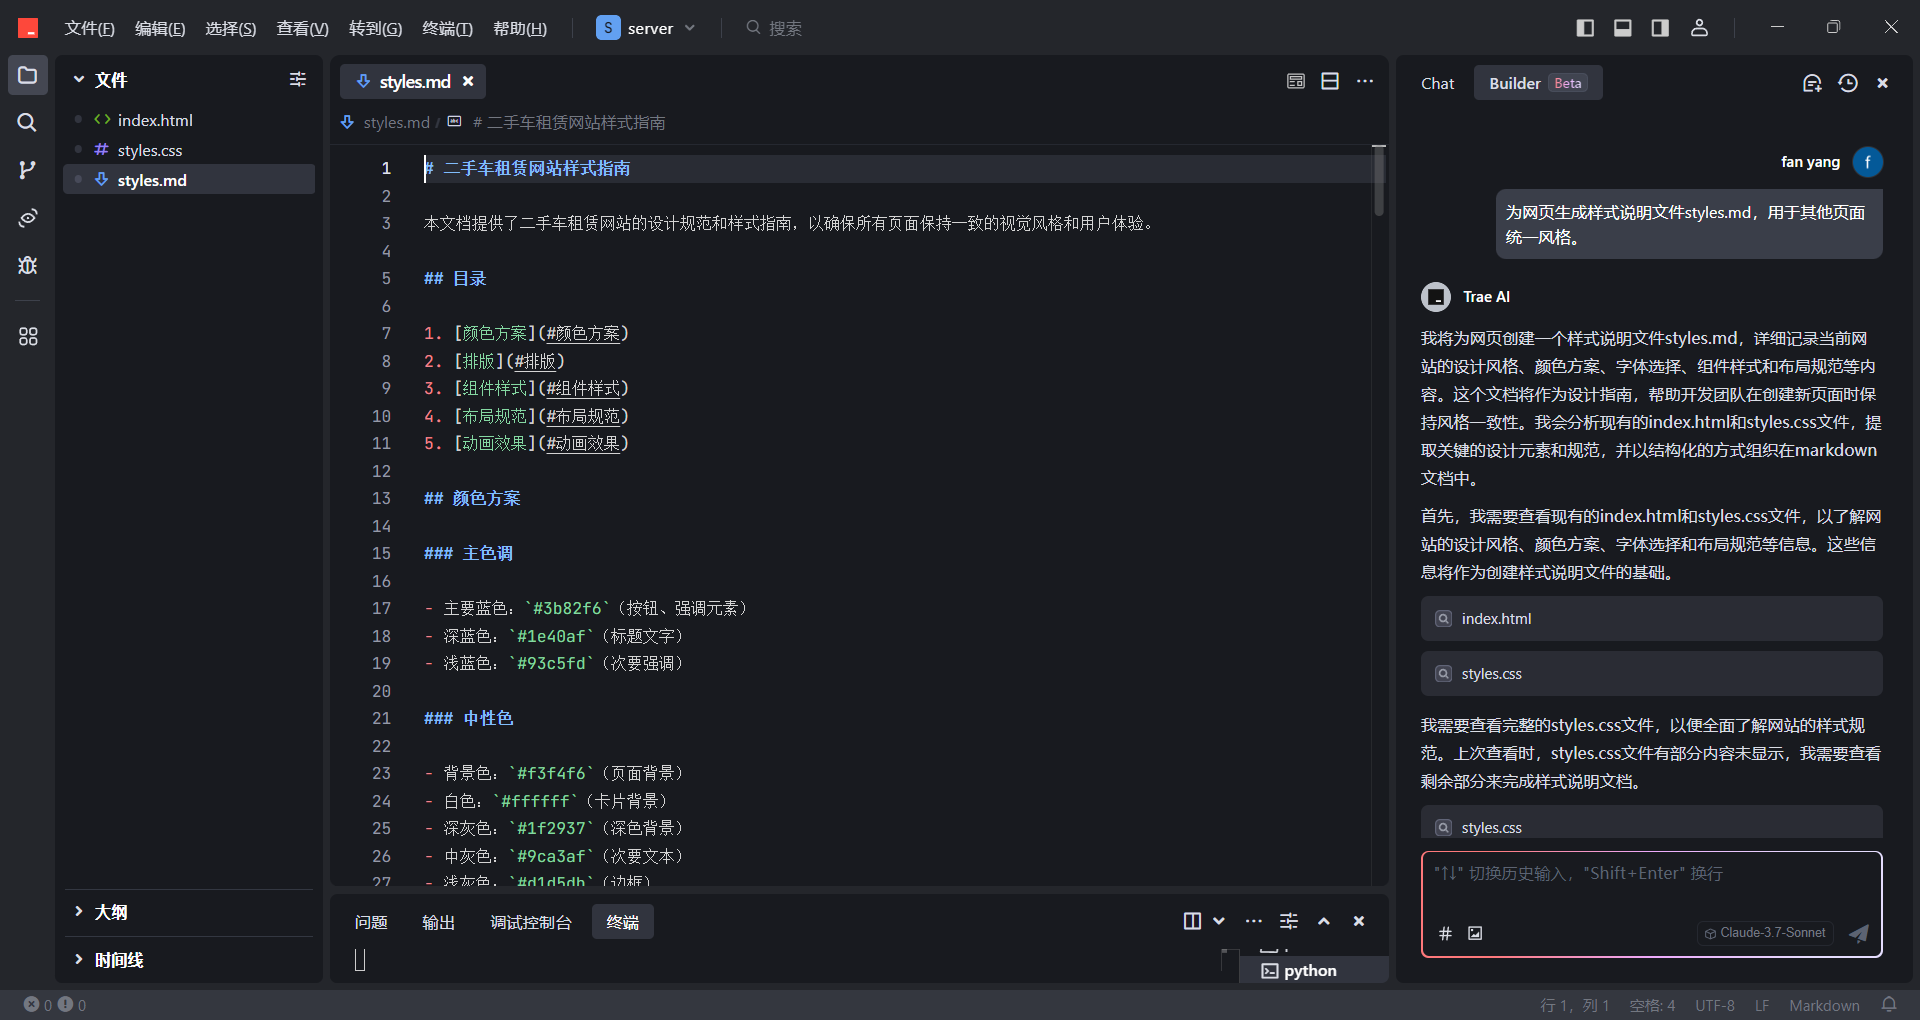Open styles.css in file tree
1920x1020 pixels.
click(x=189, y=150)
